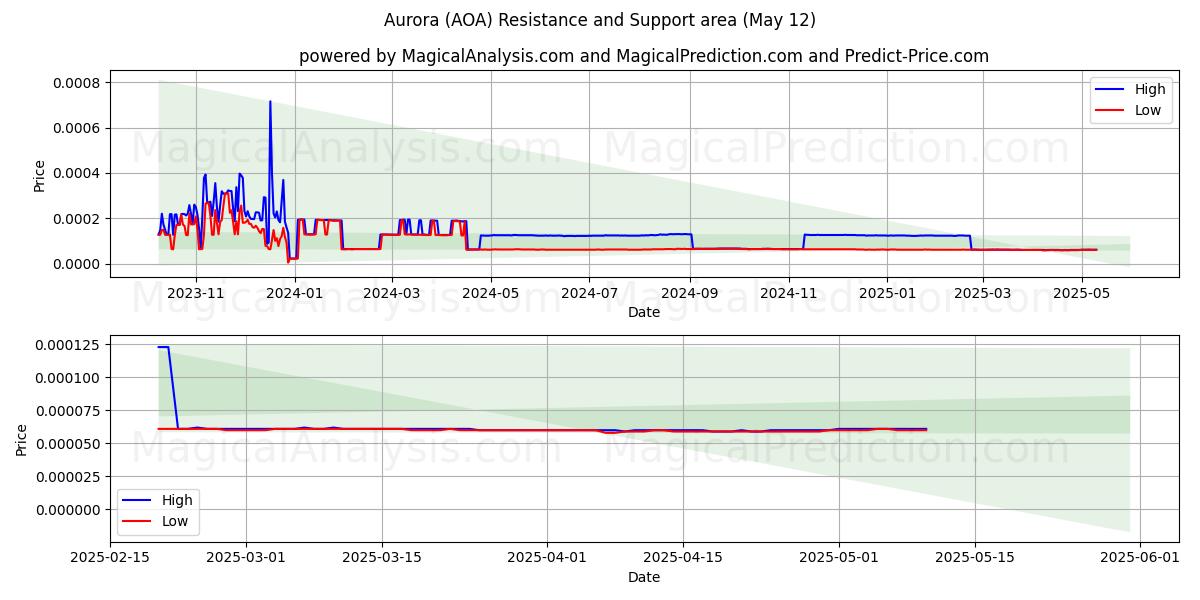
Task: Click the 2024-01 date tick label
Action: 295,293
